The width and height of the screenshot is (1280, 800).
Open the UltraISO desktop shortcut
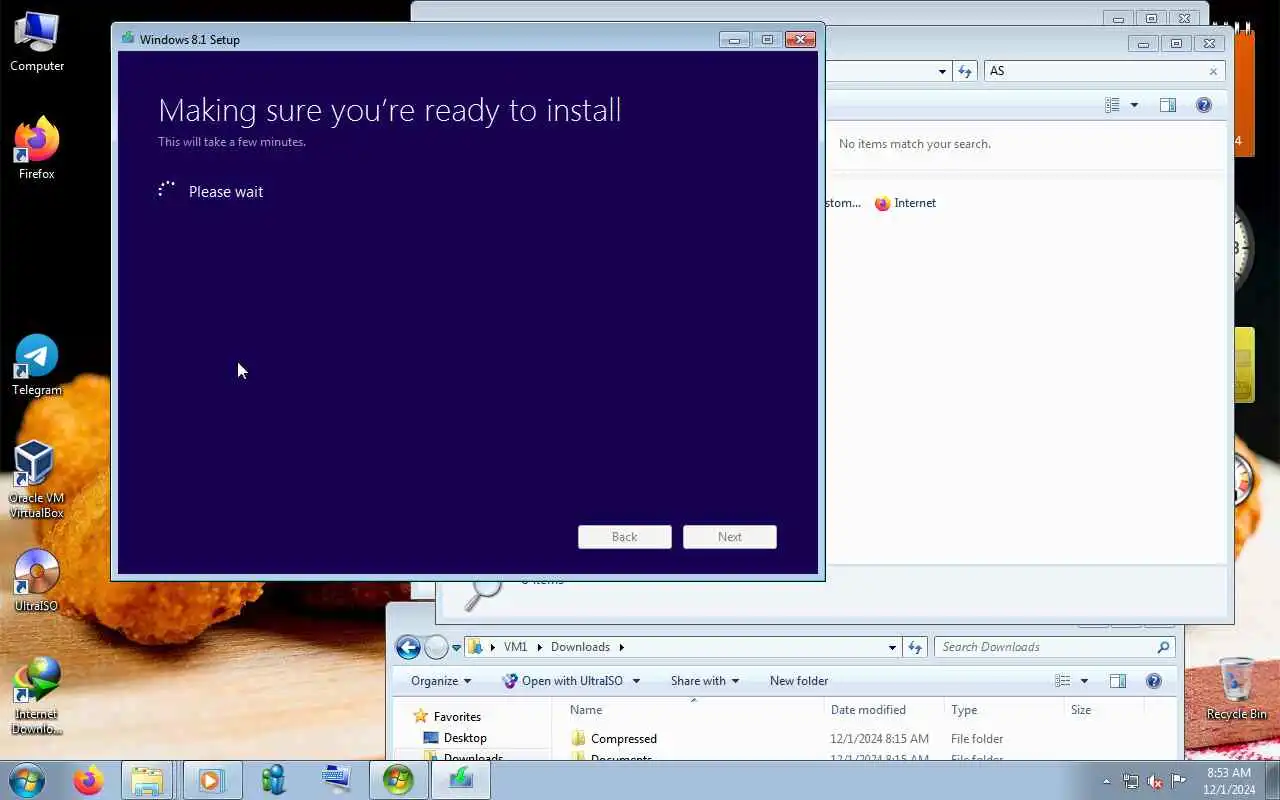[x=37, y=580]
